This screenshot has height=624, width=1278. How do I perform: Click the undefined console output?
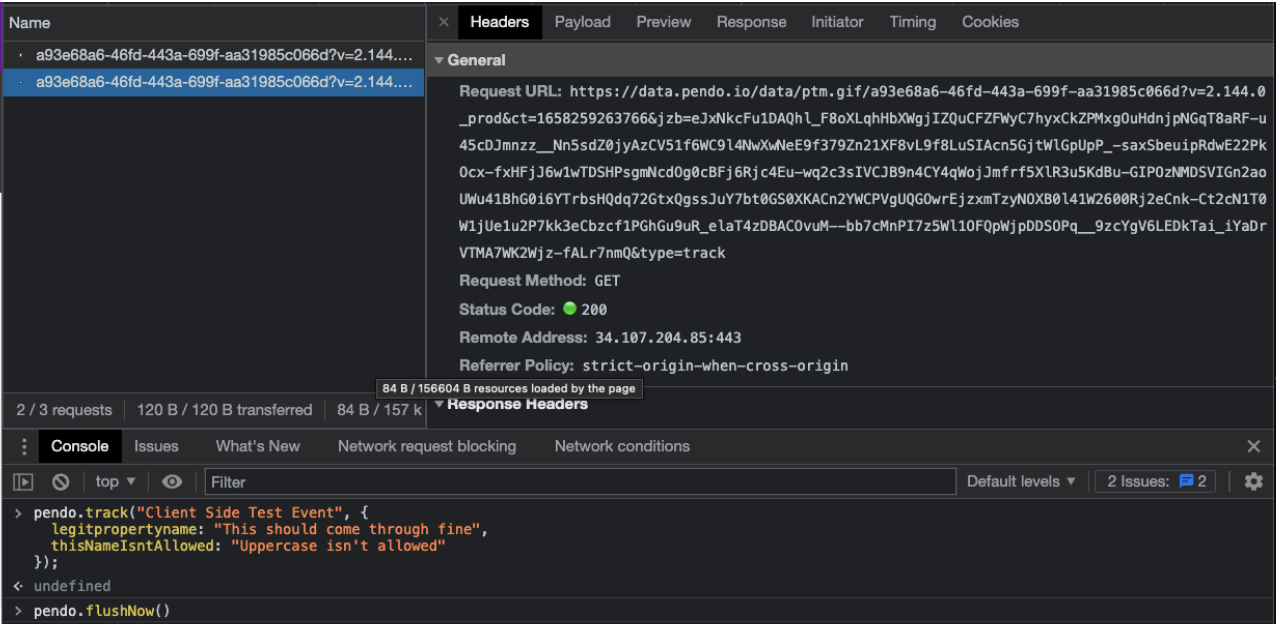point(72,586)
